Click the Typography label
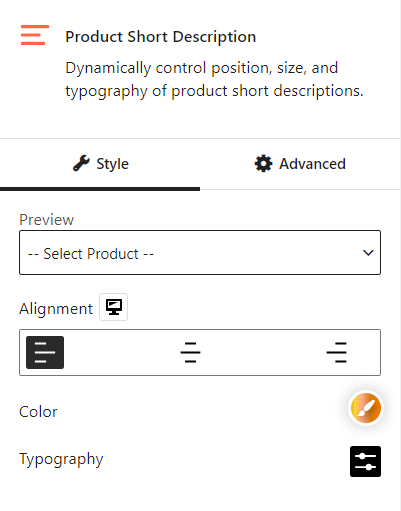The image size is (401, 511). pyautogui.click(x=61, y=459)
